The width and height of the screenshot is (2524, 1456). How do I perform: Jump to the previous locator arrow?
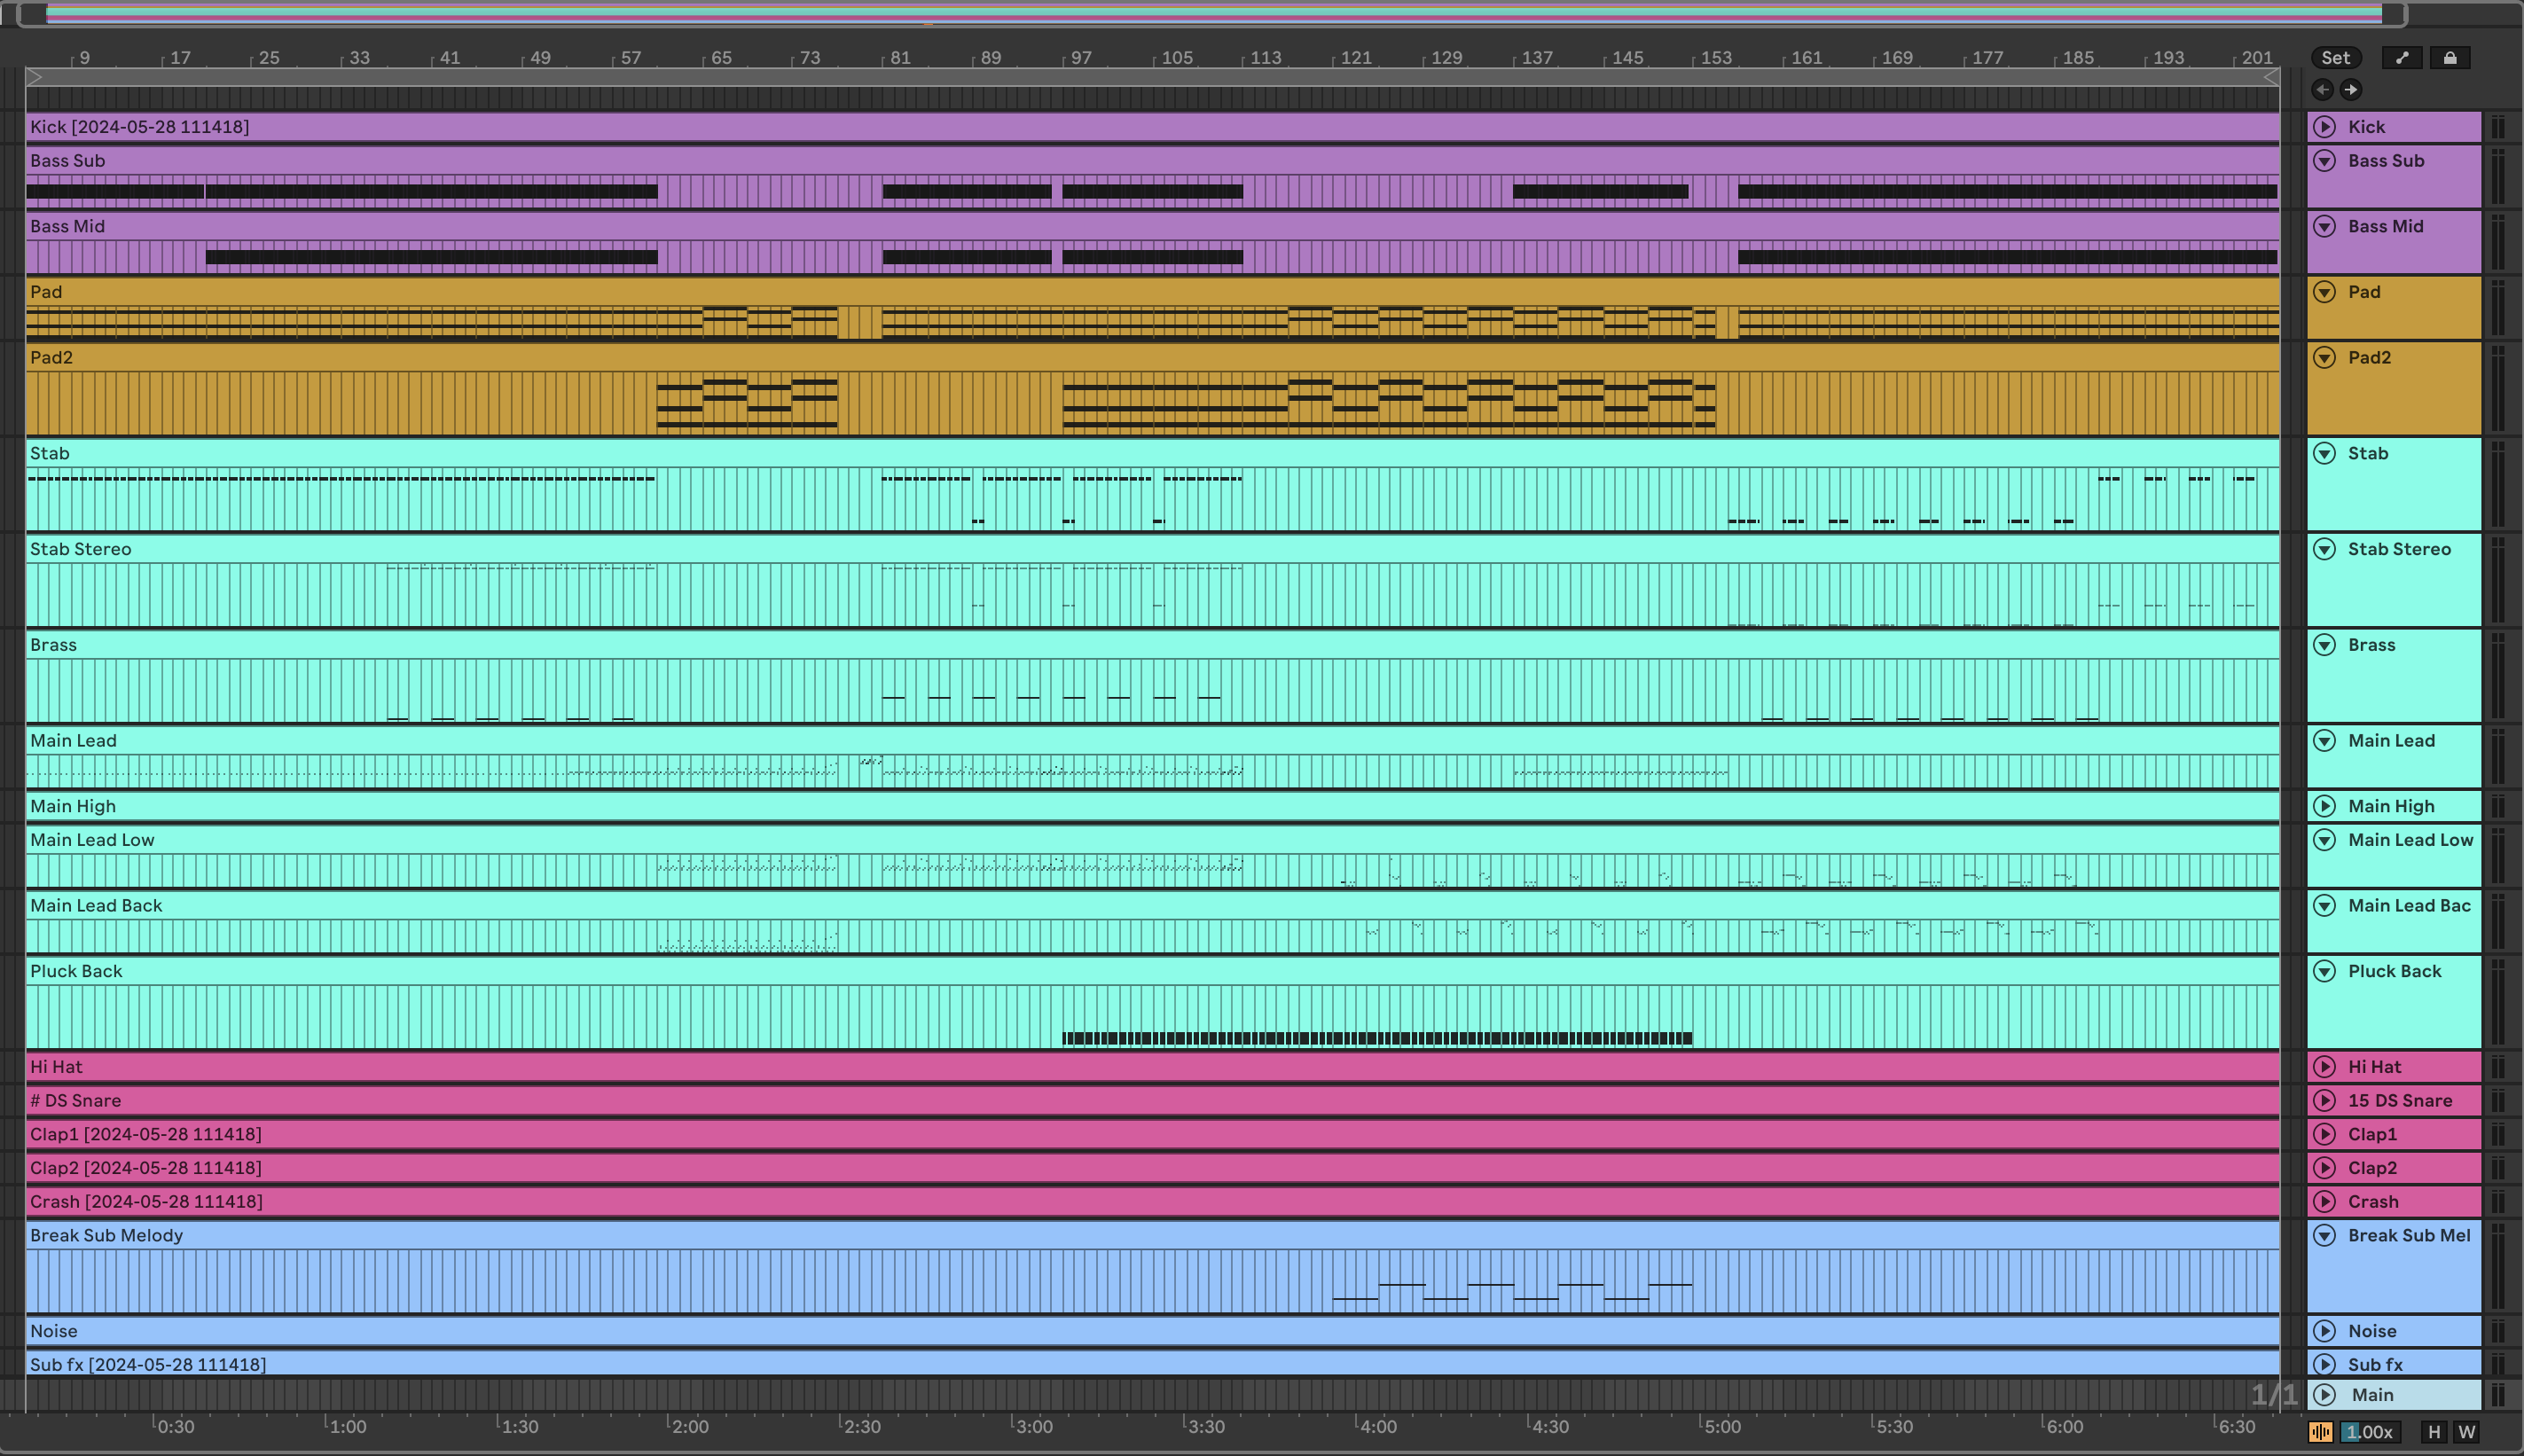click(x=2322, y=90)
